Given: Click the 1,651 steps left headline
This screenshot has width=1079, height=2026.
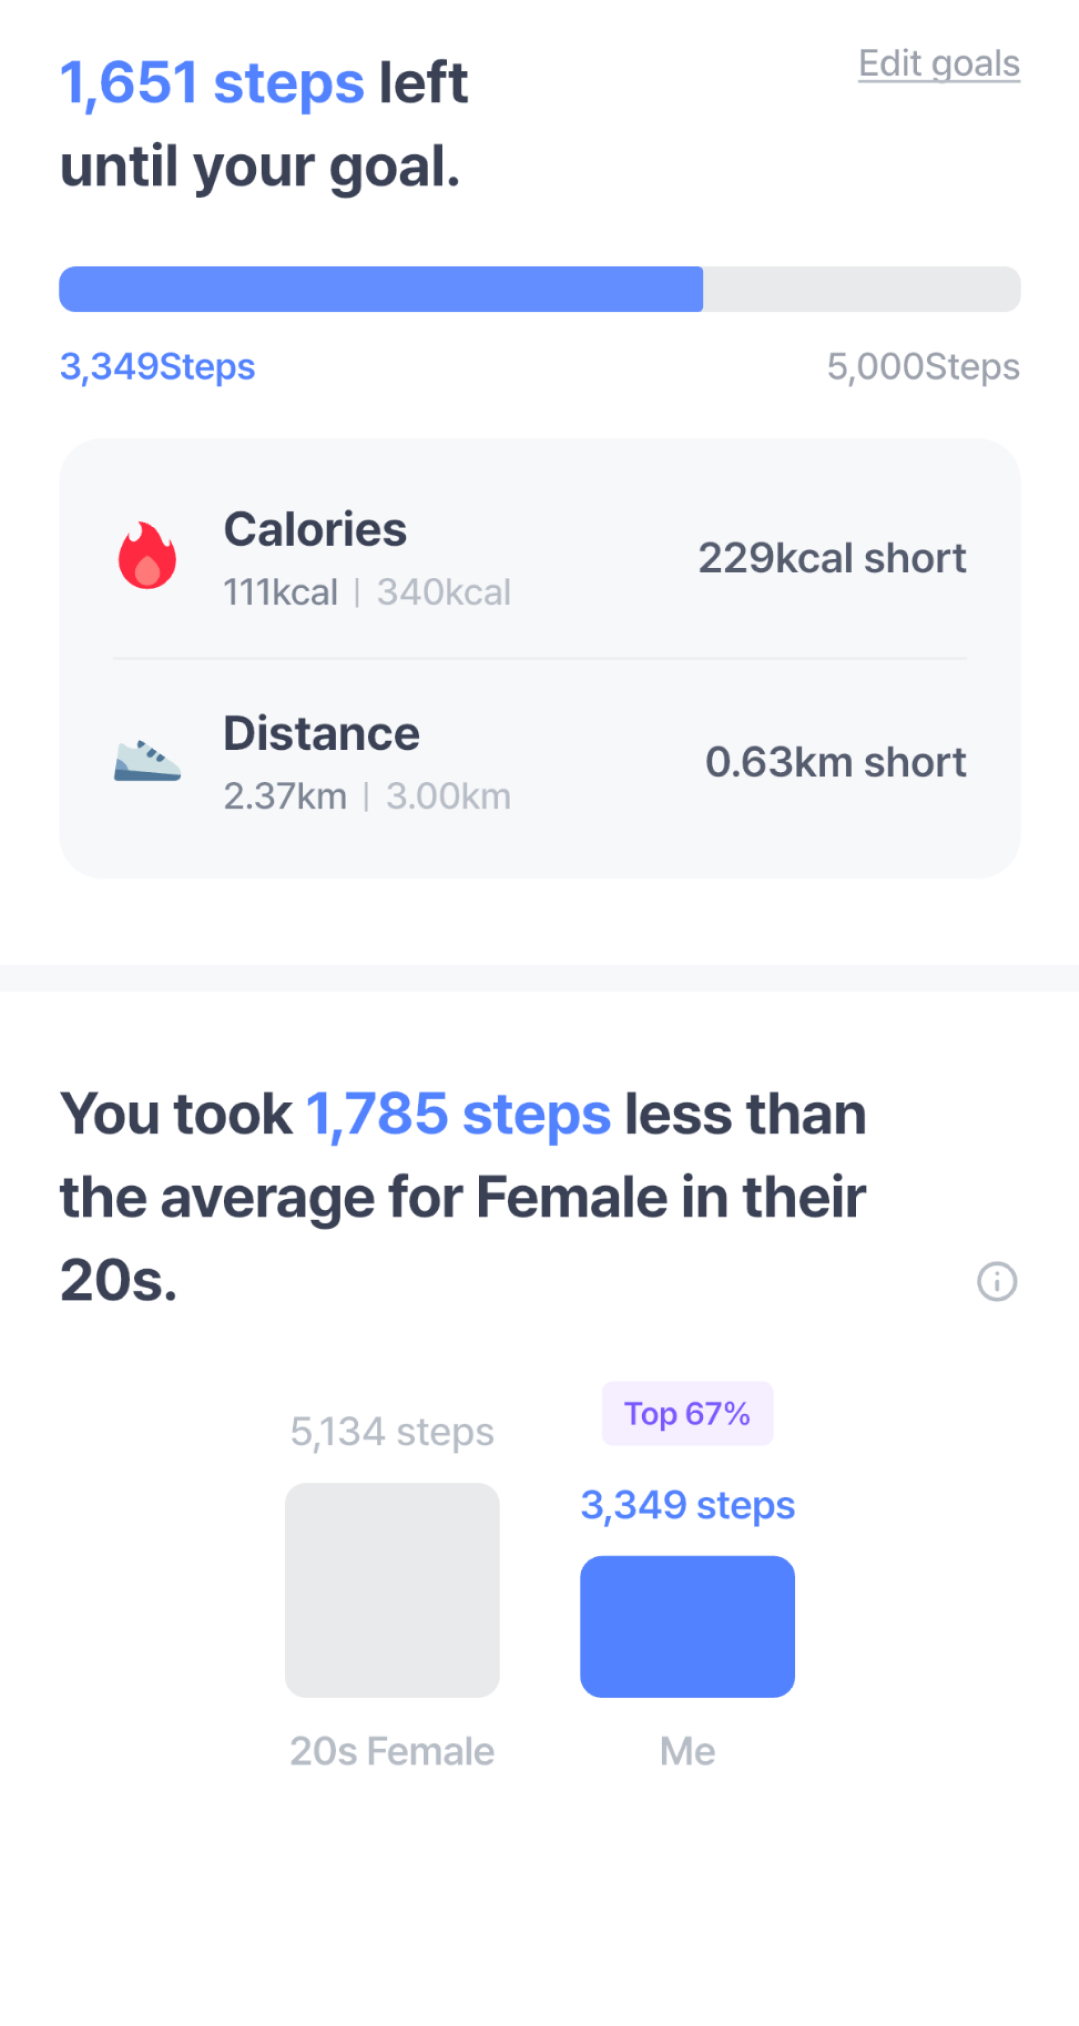Looking at the screenshot, I should point(264,82).
